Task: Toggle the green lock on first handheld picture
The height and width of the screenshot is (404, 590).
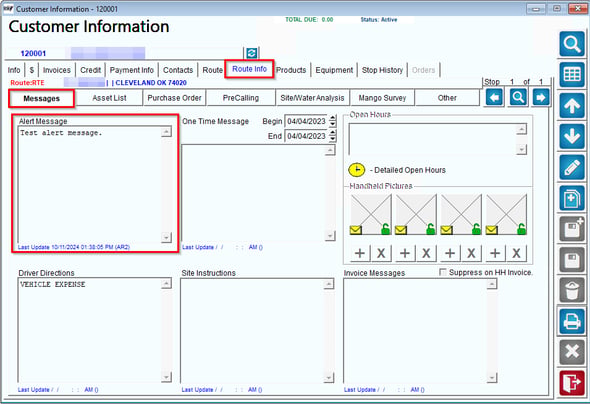Action: coord(385,229)
